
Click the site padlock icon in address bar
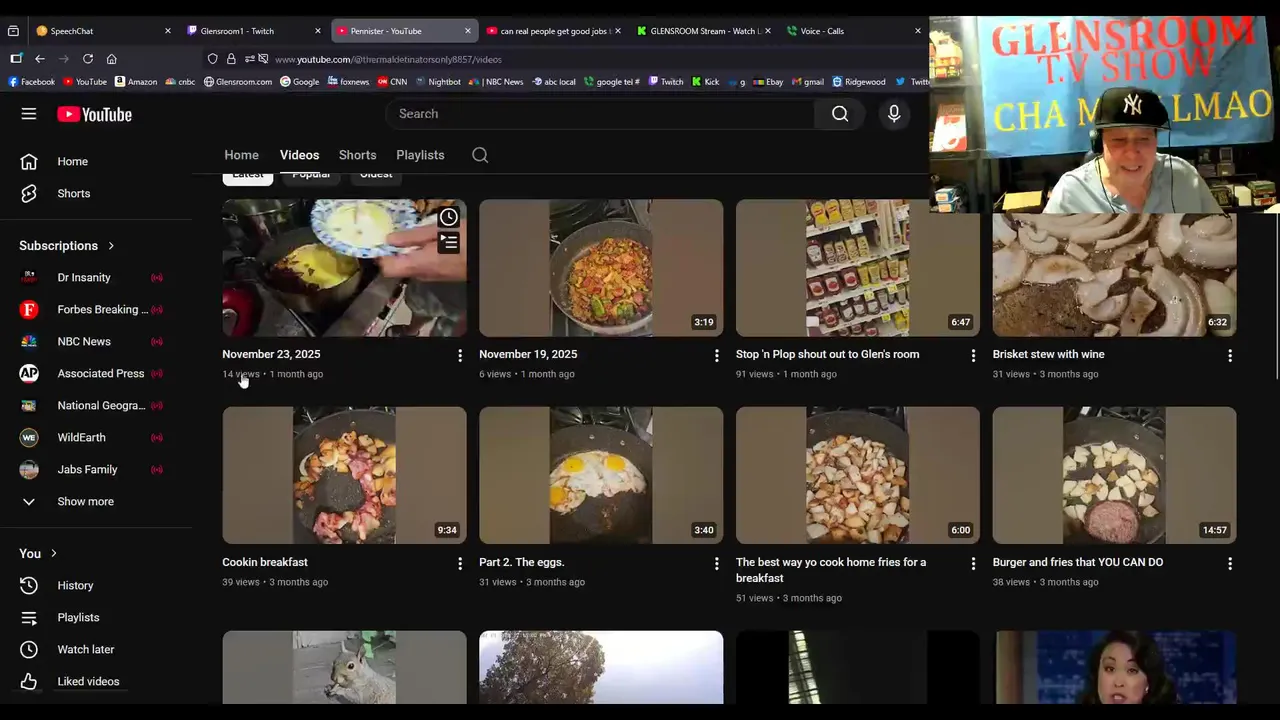tap(231, 59)
